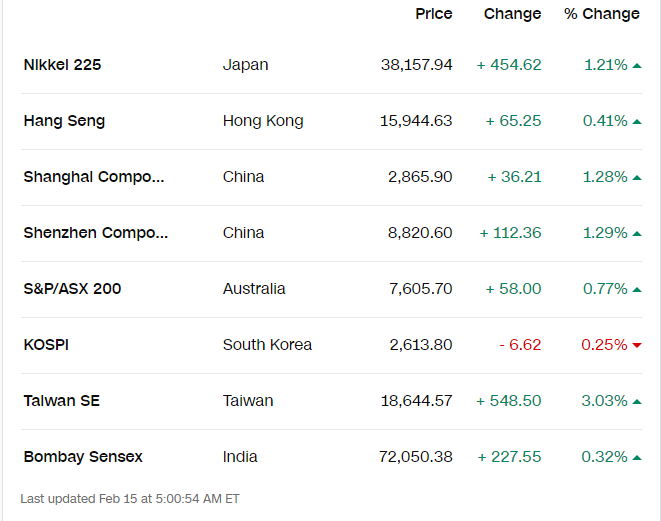Click the % Change column header

pyautogui.click(x=602, y=14)
